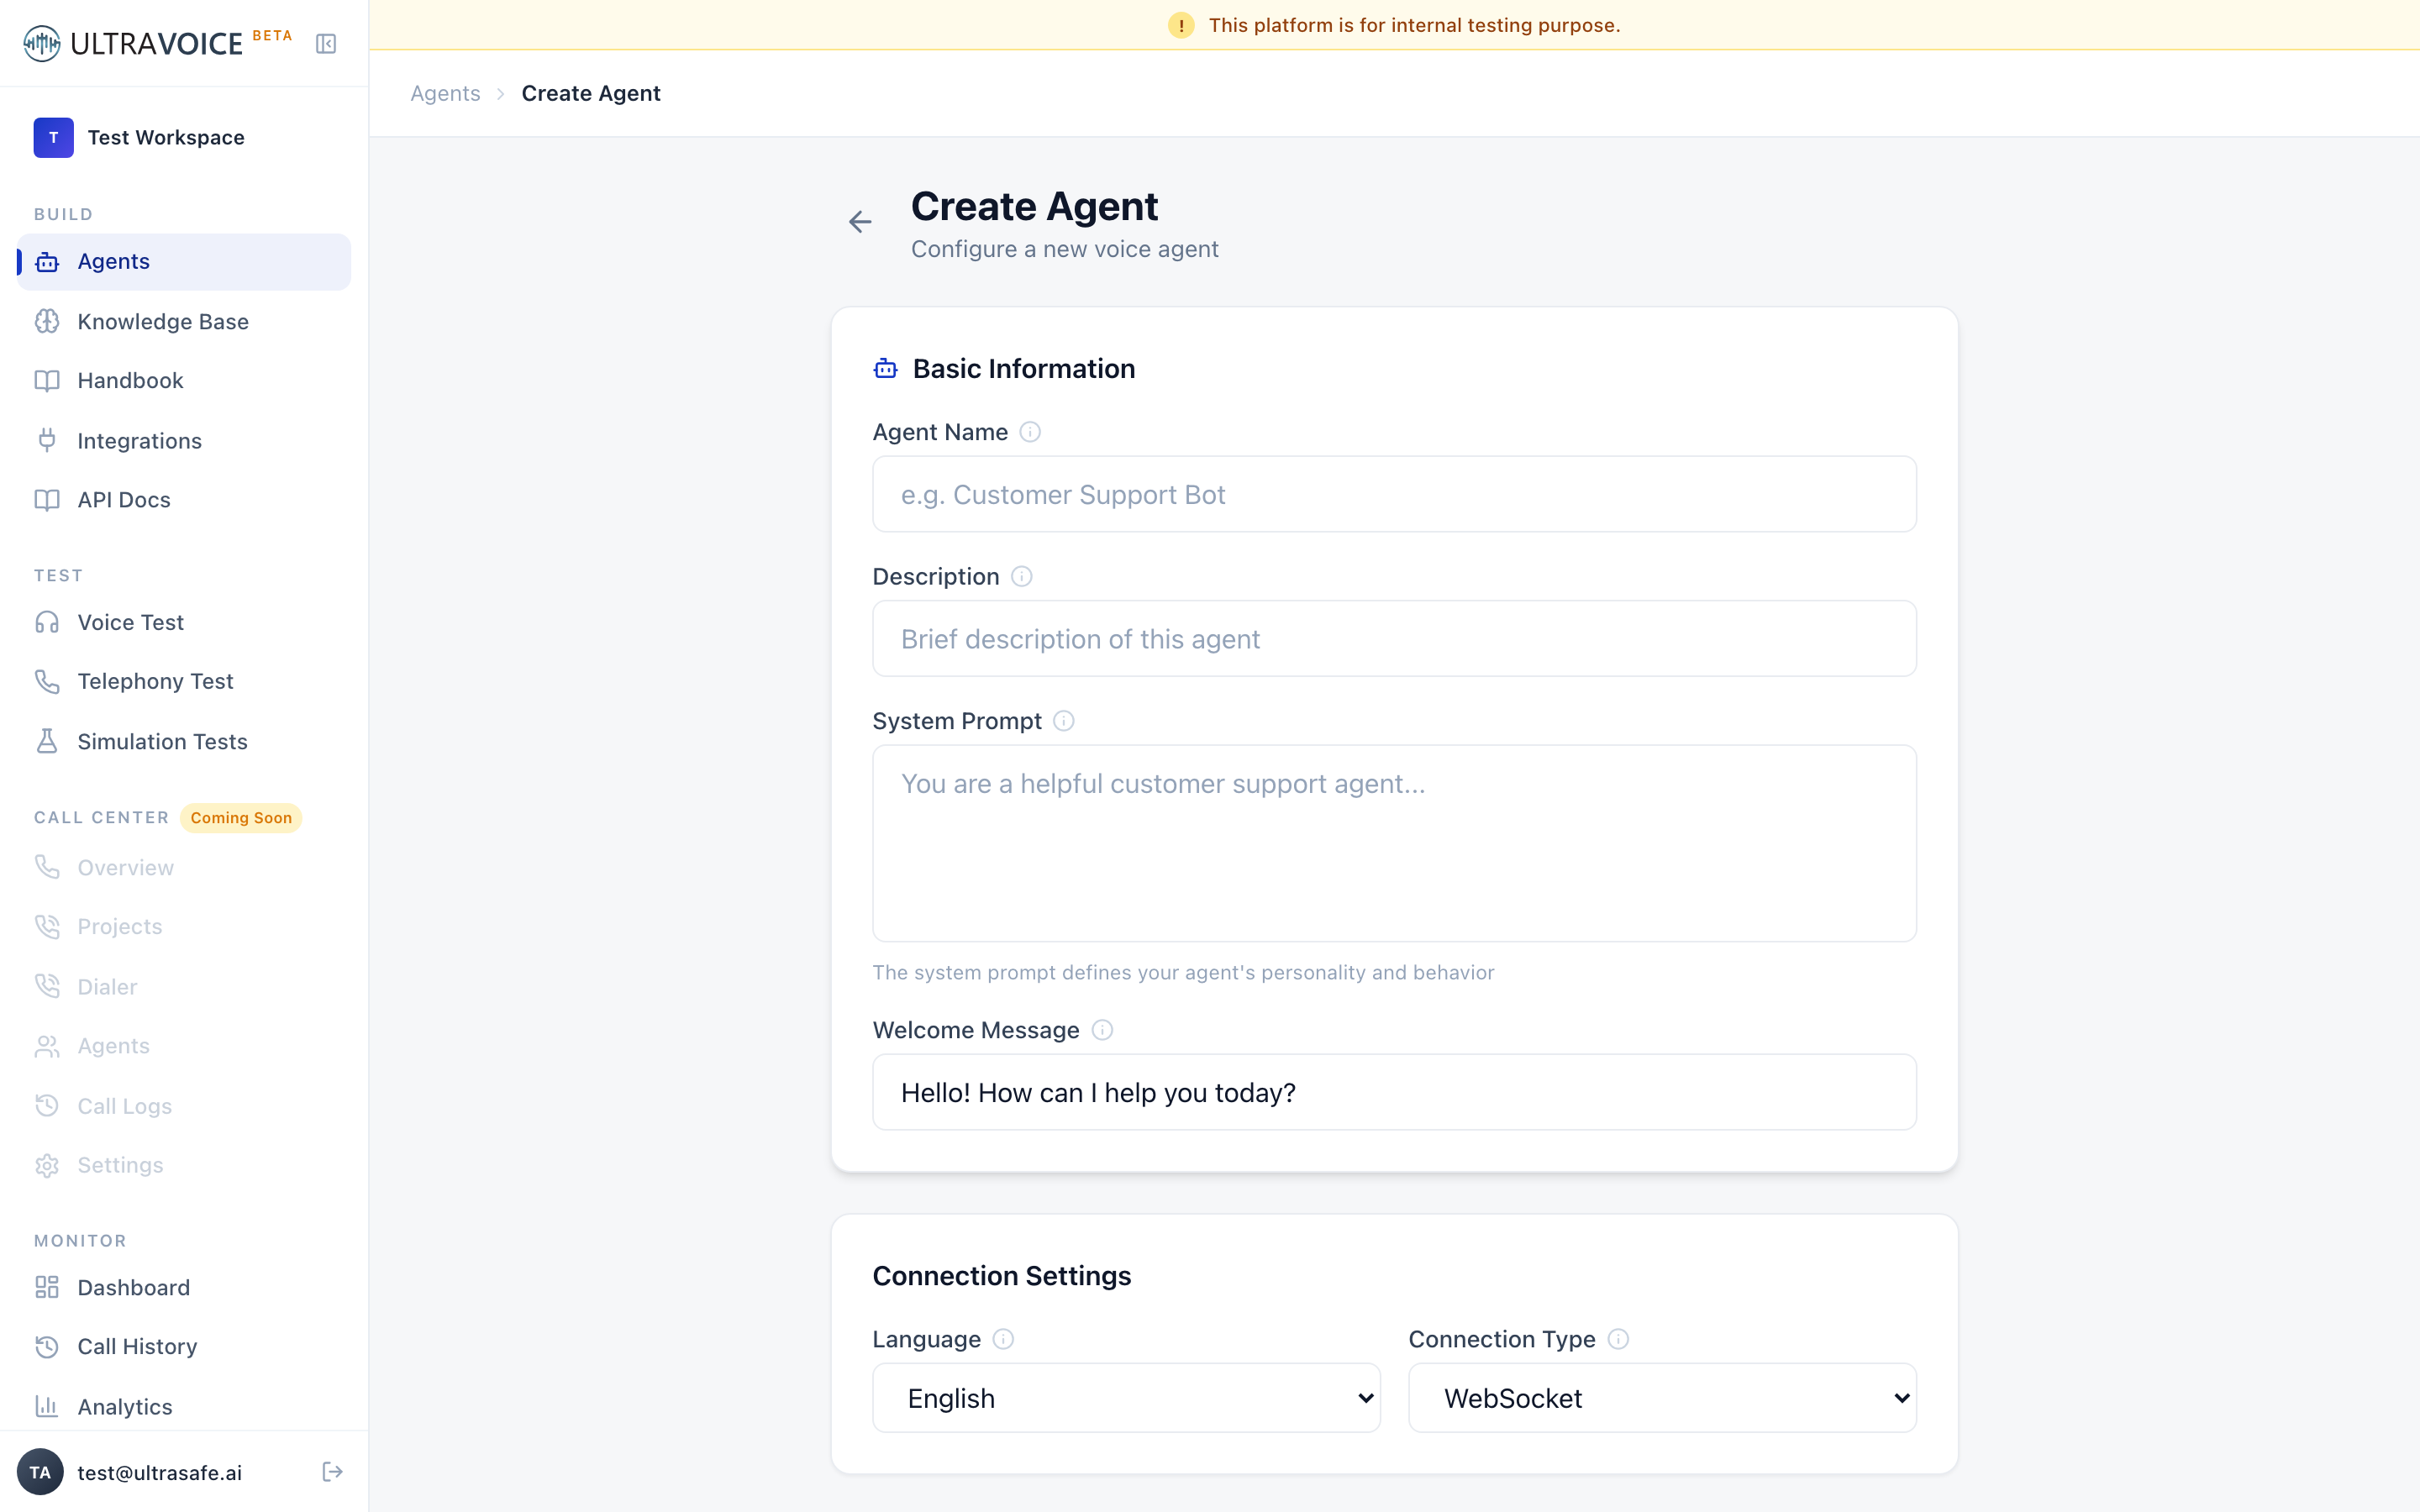Open the Dashboard under Monitor

pos(184,1287)
